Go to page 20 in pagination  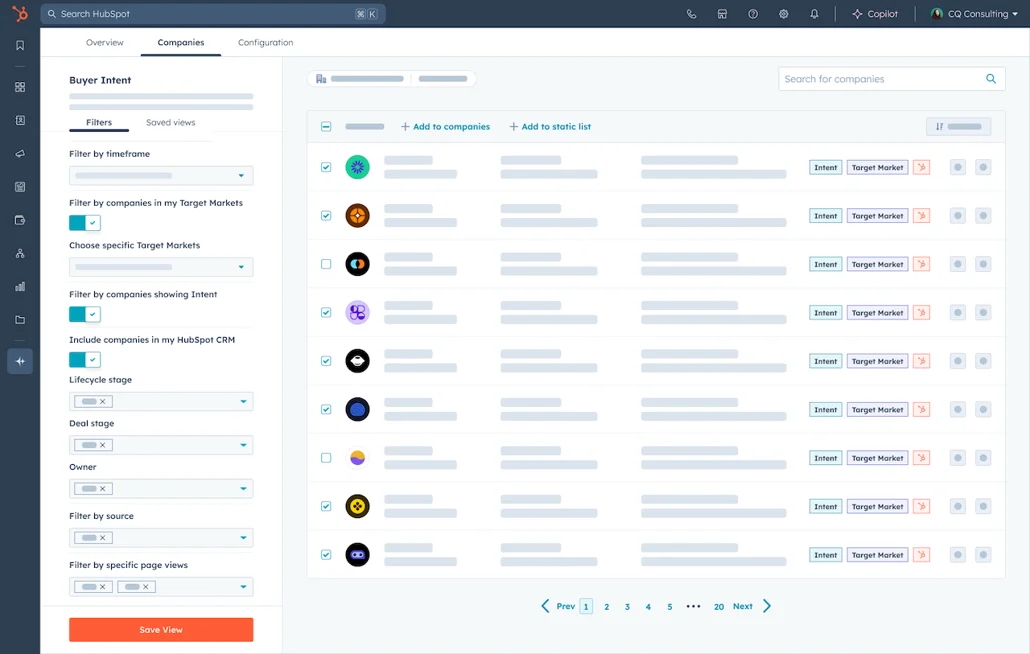click(x=719, y=606)
